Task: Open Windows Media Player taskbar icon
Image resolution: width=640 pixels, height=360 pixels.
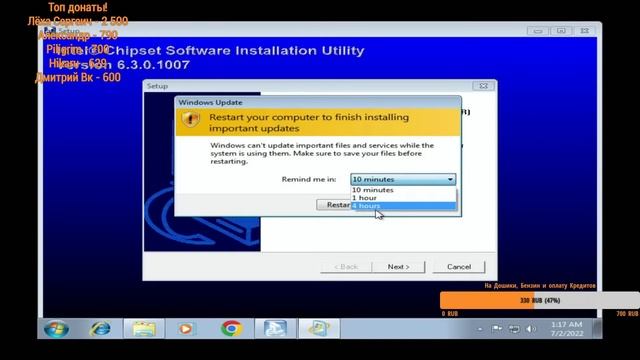Action: (186, 329)
